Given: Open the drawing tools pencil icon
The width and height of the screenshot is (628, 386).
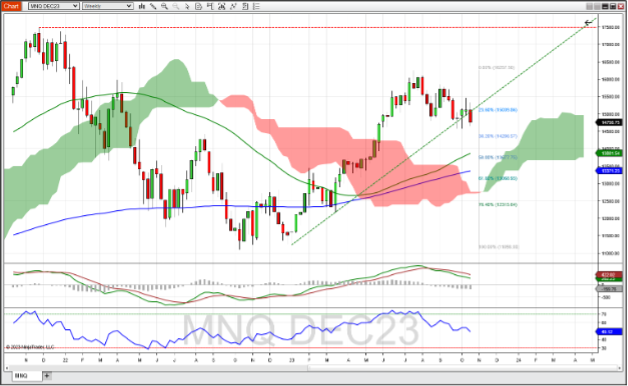Looking at the screenshot, I should [153, 6].
